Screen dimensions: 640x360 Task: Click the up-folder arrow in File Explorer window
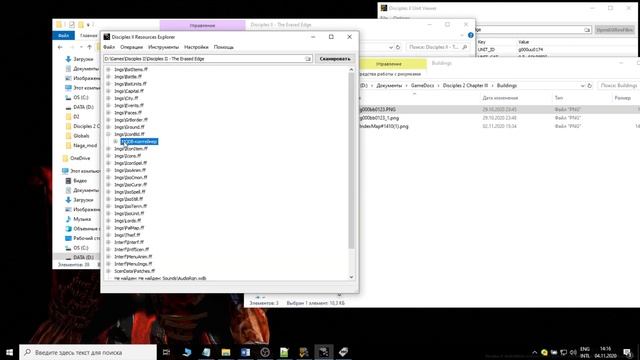pyautogui.click(x=89, y=47)
